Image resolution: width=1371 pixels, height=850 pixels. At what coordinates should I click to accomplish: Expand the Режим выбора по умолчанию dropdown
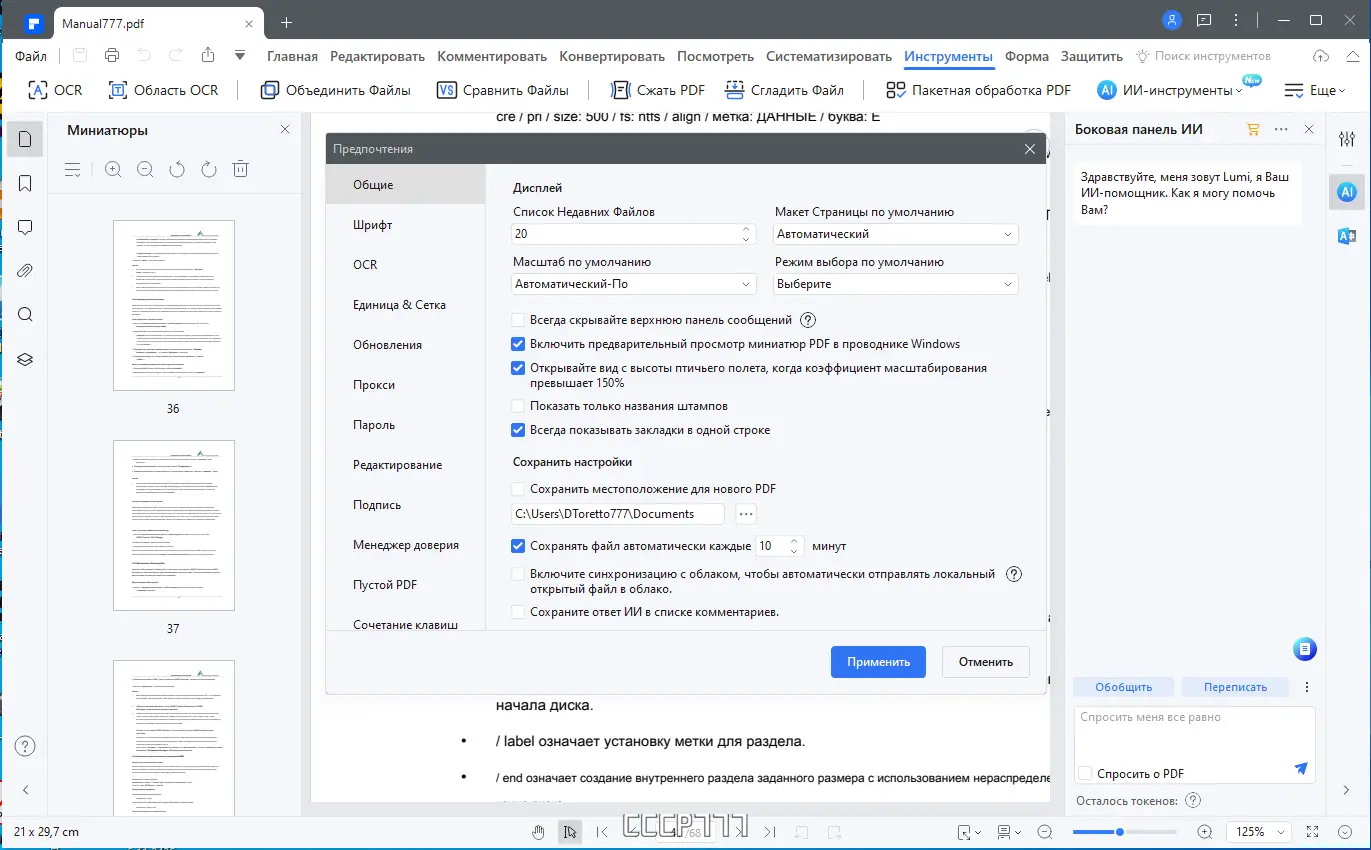pos(895,283)
